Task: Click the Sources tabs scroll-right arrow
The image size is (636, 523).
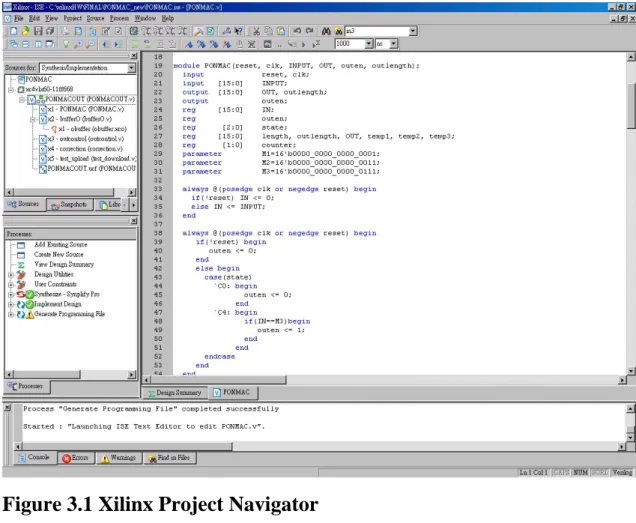Action: point(133,205)
